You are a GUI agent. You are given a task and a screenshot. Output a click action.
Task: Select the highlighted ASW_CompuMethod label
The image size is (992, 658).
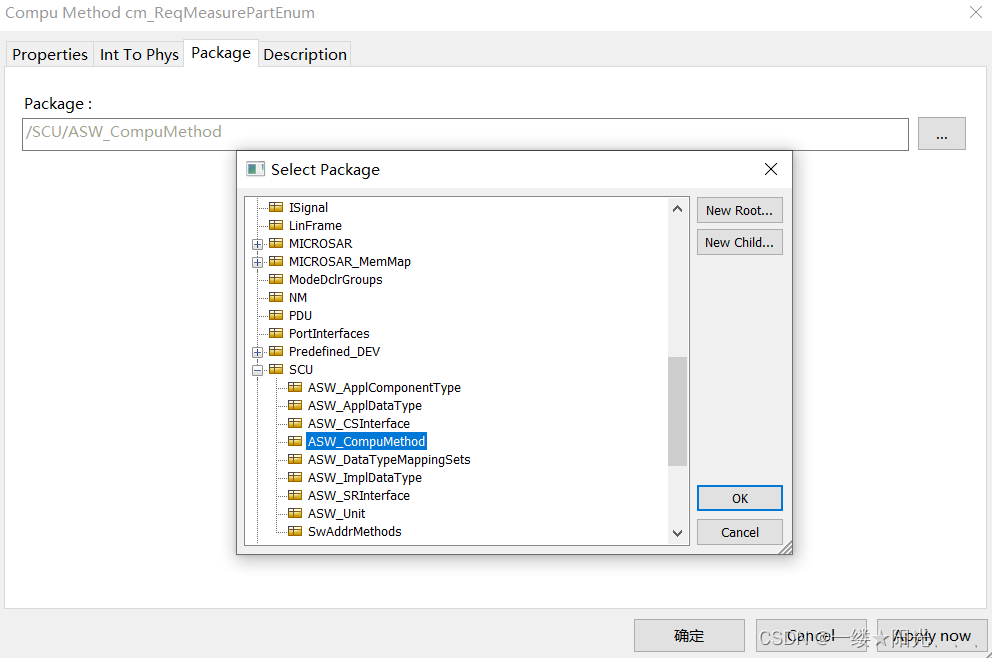pos(366,441)
